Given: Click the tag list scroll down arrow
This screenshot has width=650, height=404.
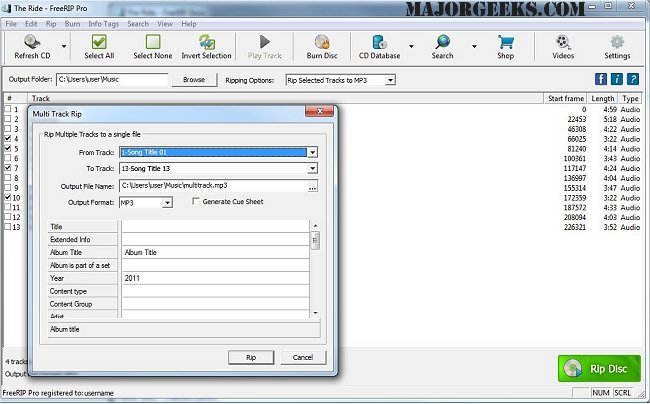Looking at the screenshot, I should click(315, 313).
